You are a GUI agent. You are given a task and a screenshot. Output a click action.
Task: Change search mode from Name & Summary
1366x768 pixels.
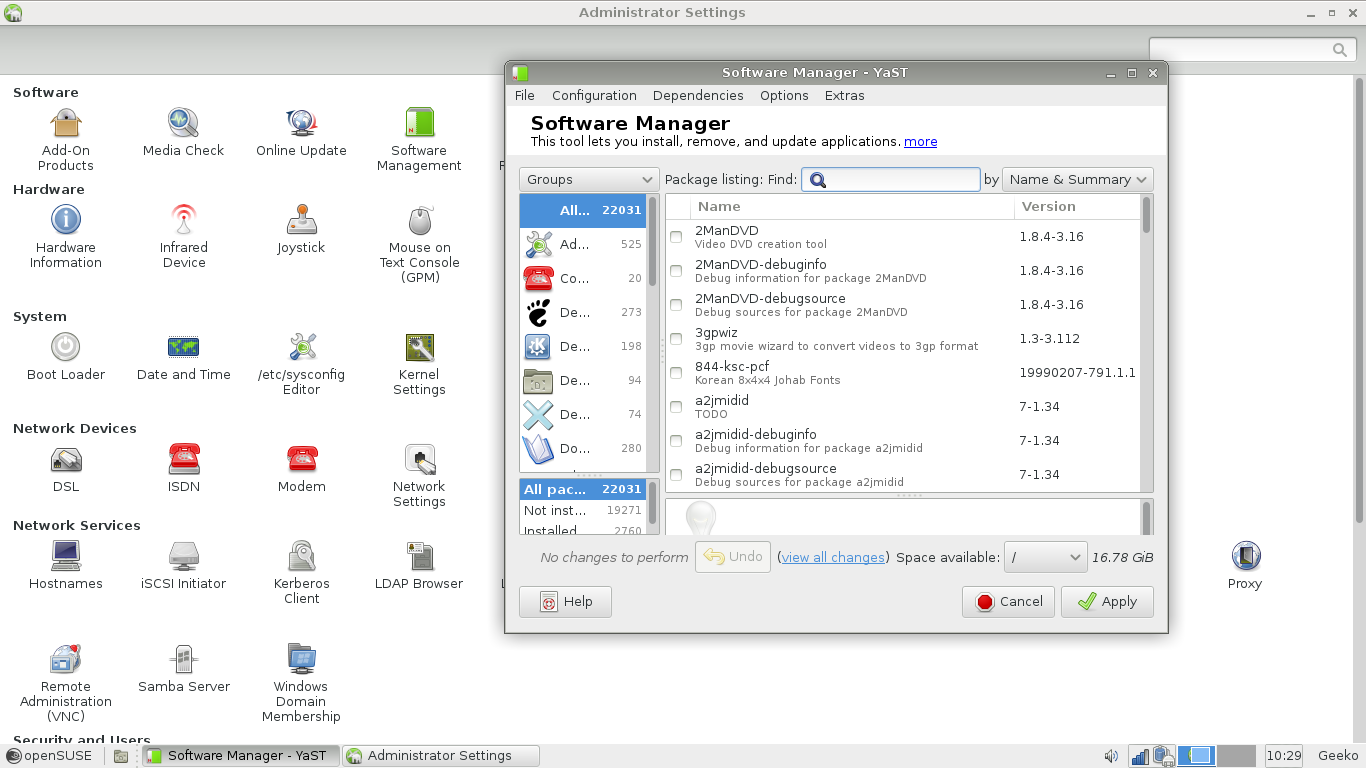(x=1077, y=179)
